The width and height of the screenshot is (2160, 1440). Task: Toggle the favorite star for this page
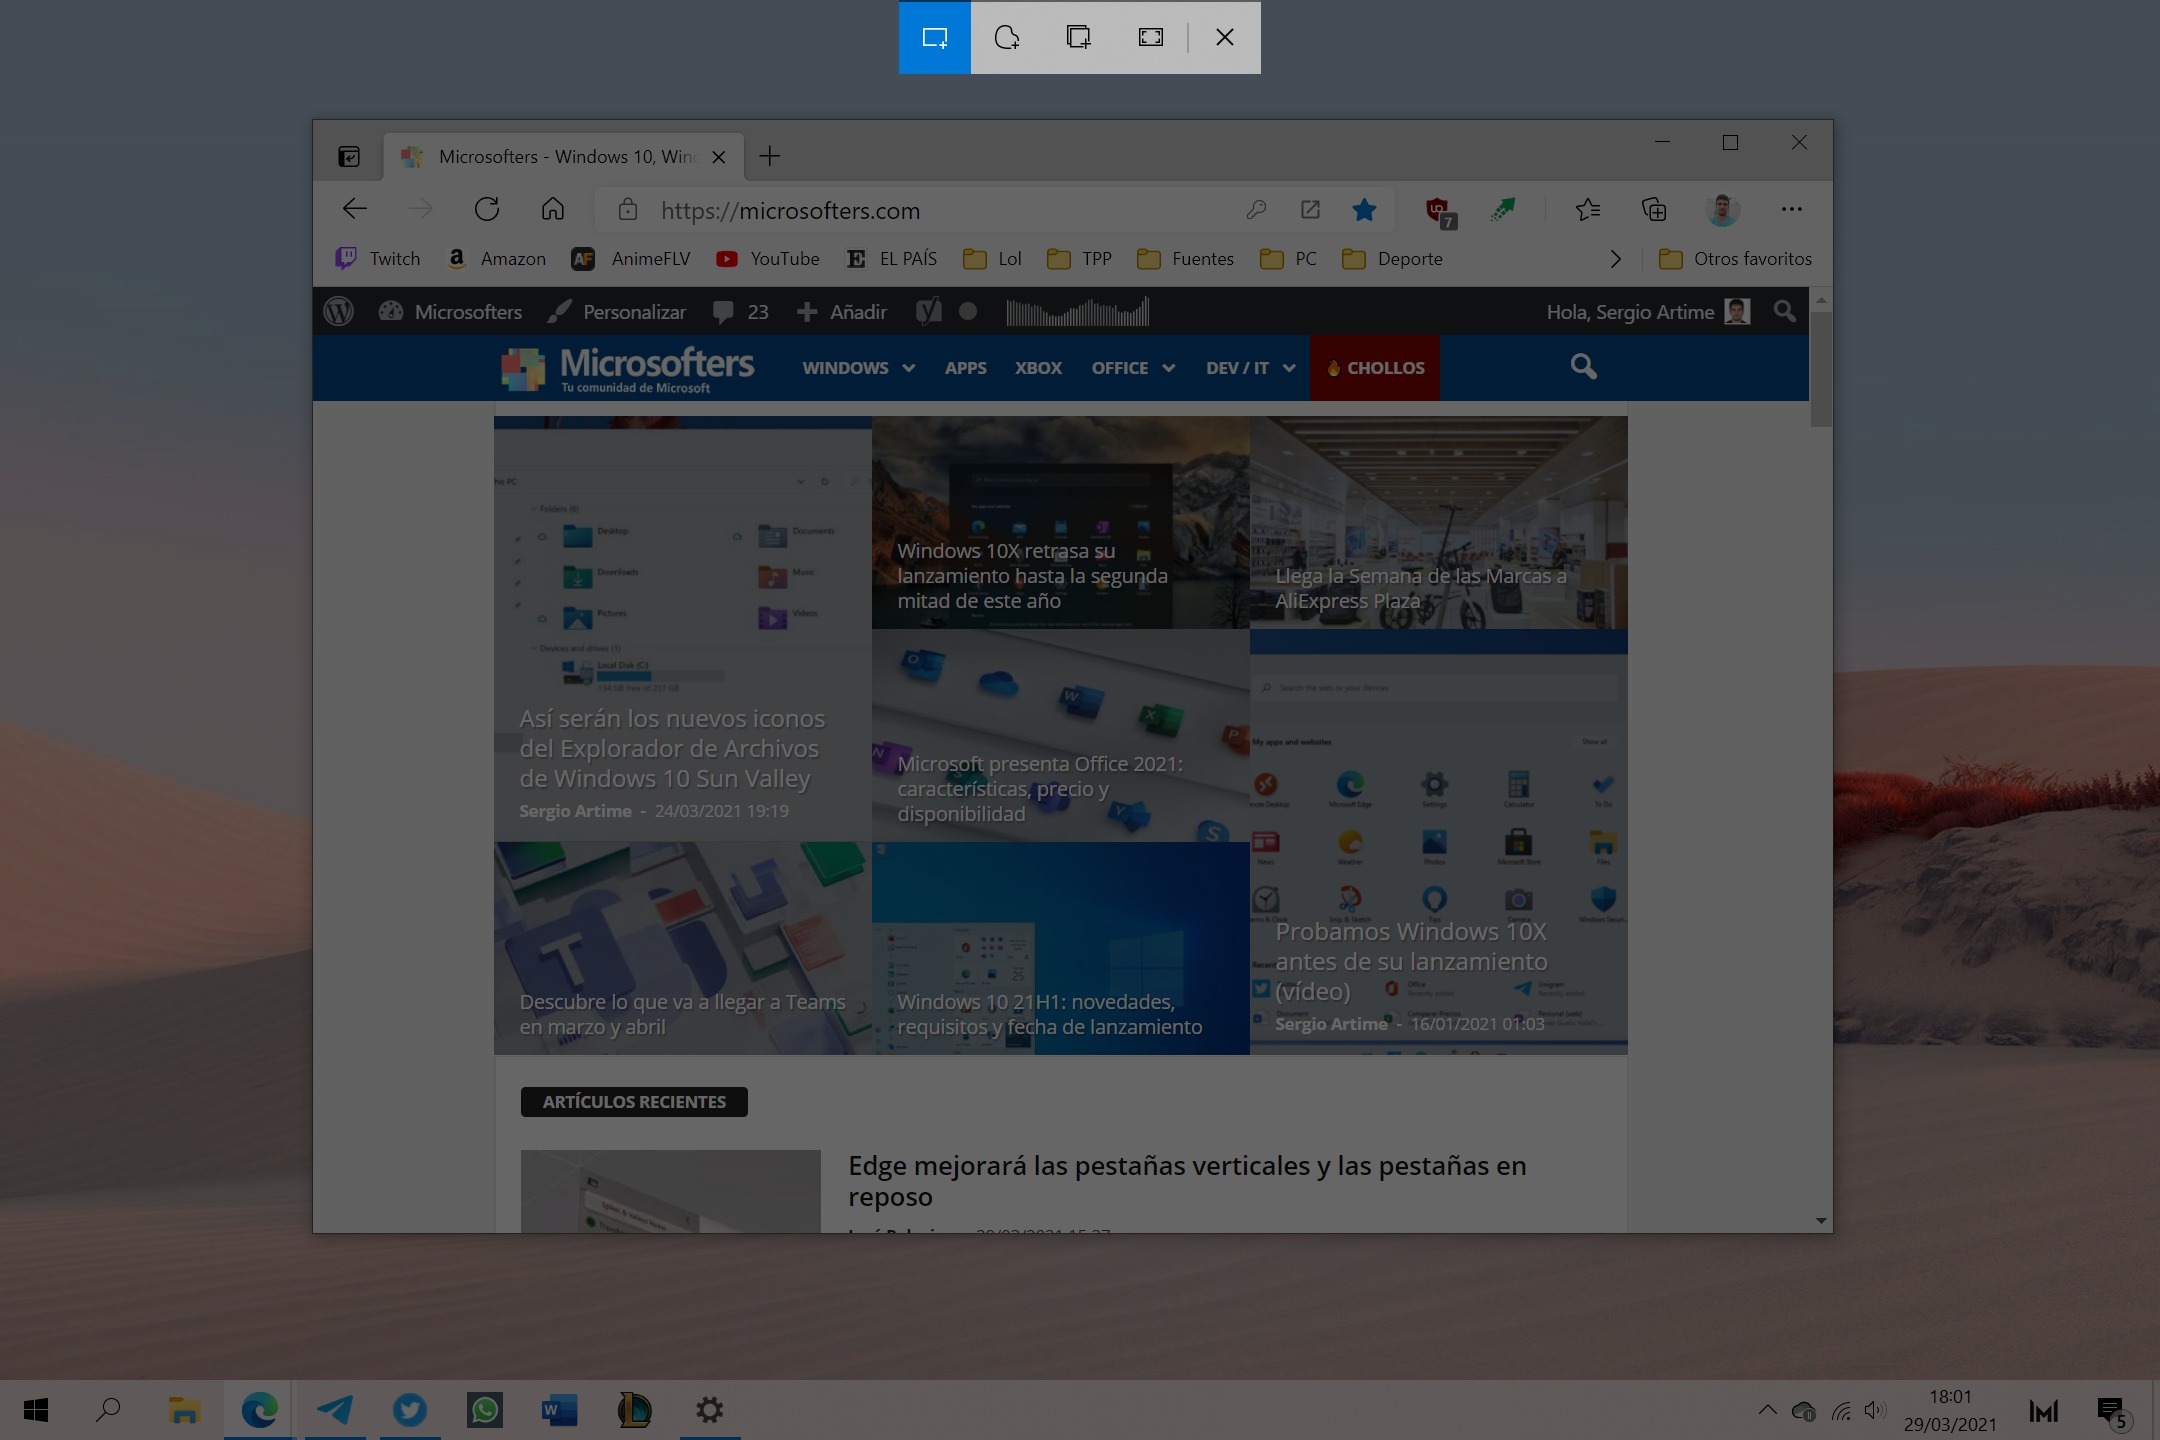1364,210
